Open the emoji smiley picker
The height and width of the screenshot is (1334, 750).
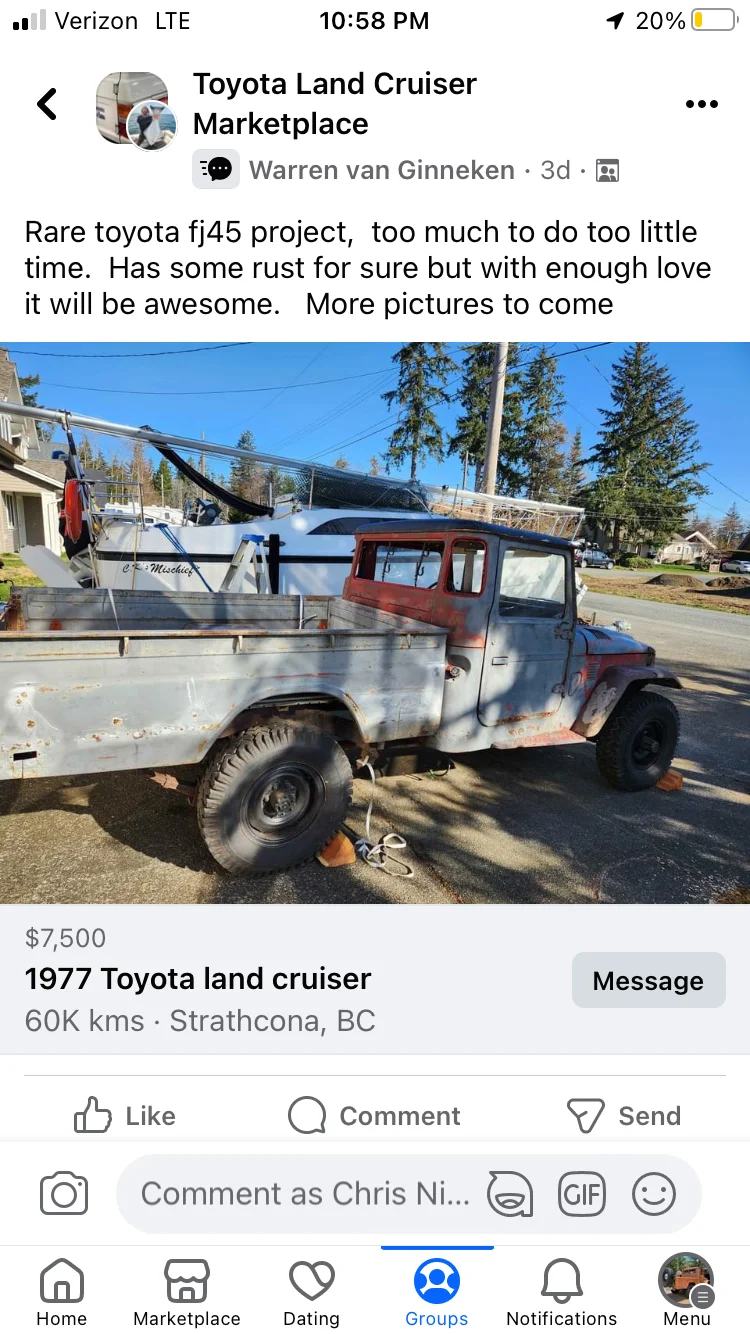[x=654, y=1194]
